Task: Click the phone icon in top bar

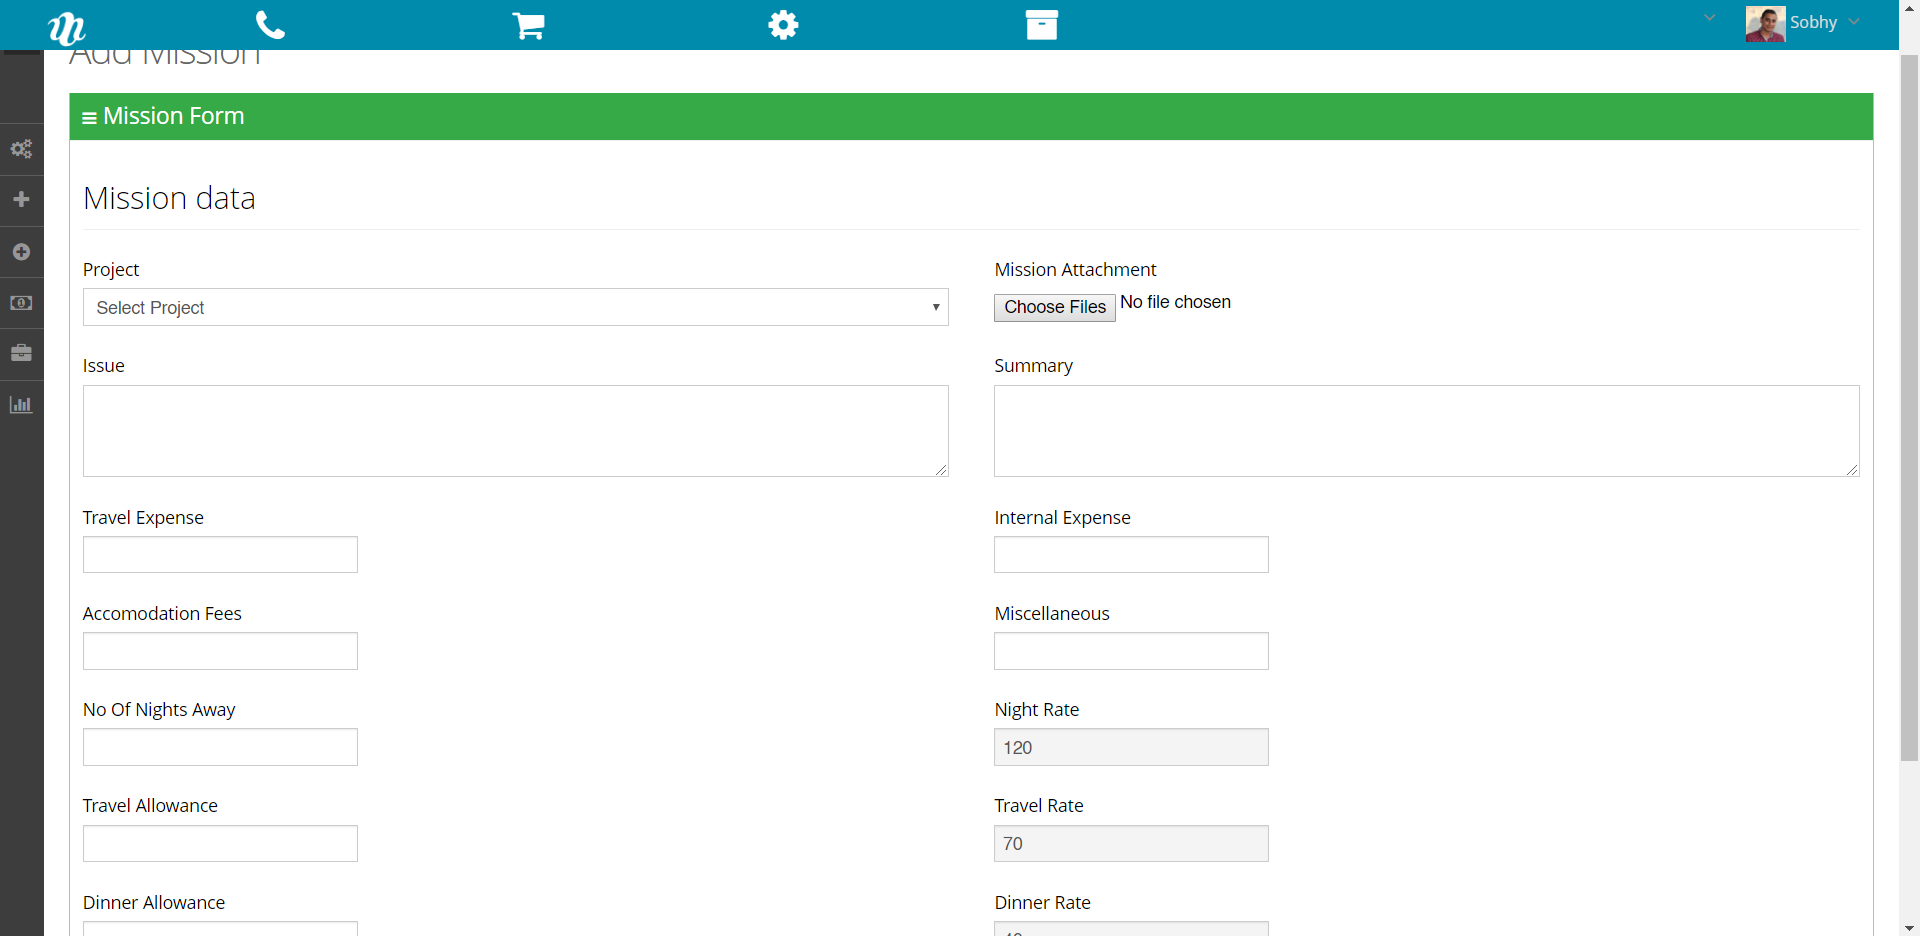Action: (x=270, y=25)
